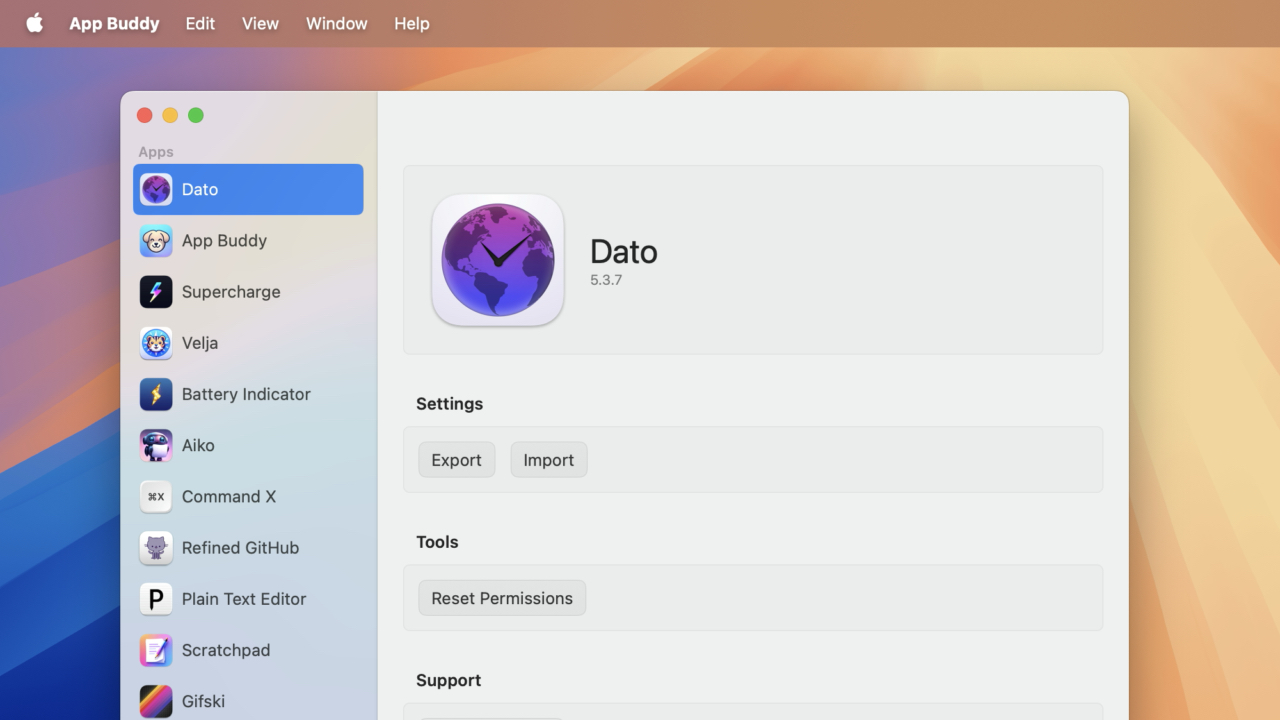Click the Support section heading
Viewport: 1280px width, 720px height.
448,680
